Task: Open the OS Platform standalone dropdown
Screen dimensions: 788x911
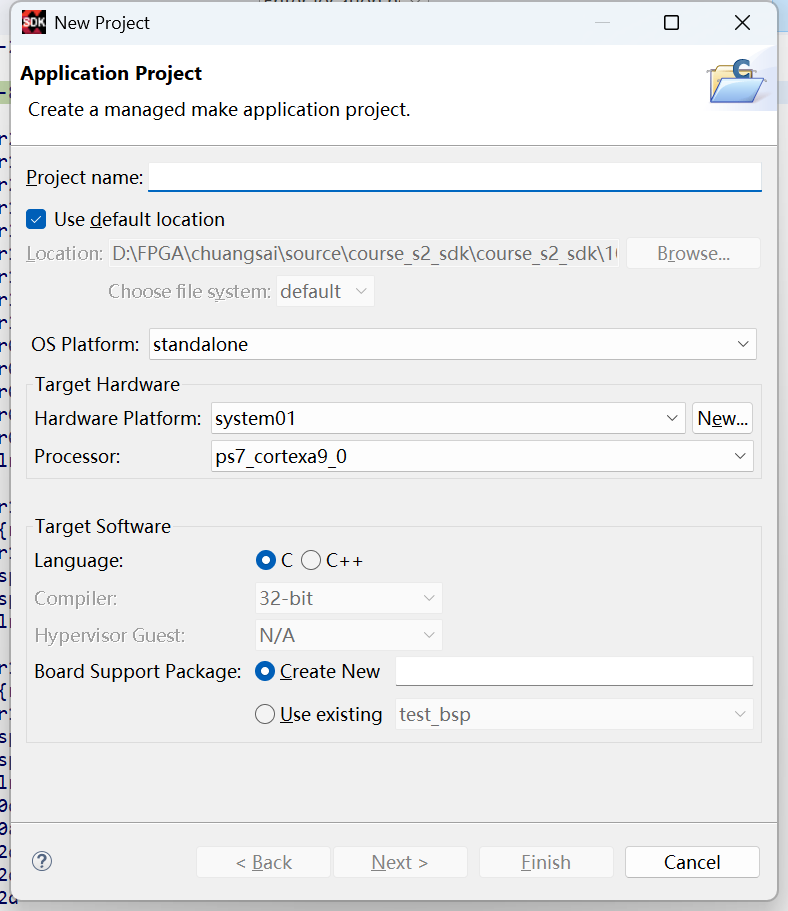Action: [453, 344]
